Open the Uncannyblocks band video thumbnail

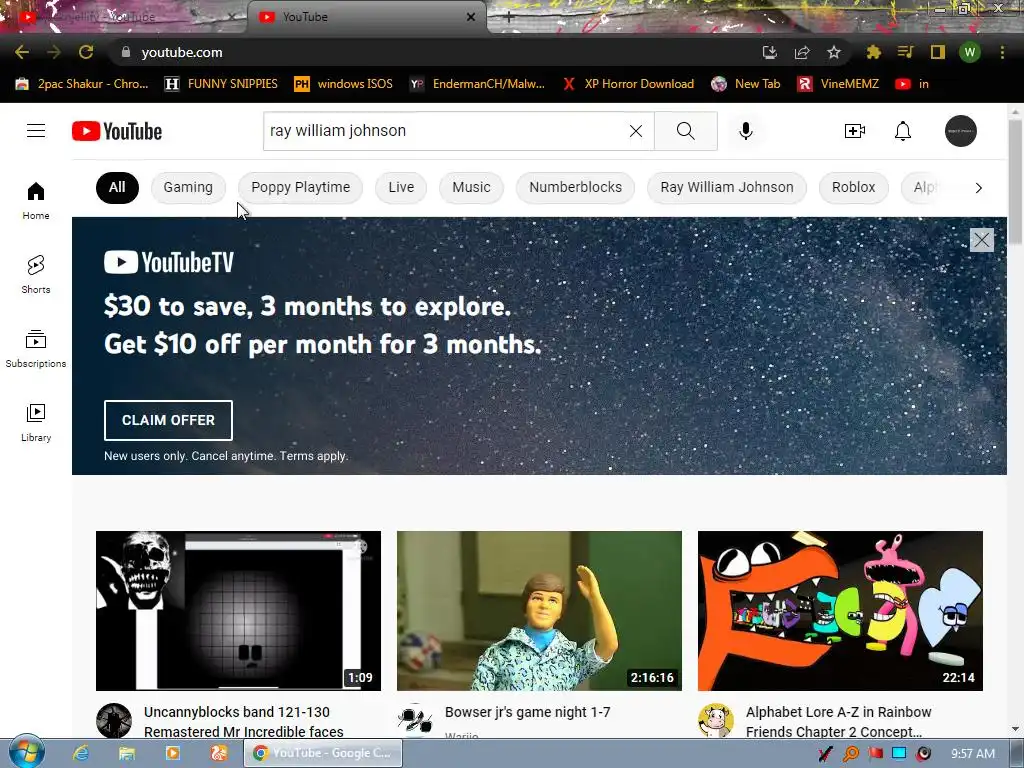(238, 611)
